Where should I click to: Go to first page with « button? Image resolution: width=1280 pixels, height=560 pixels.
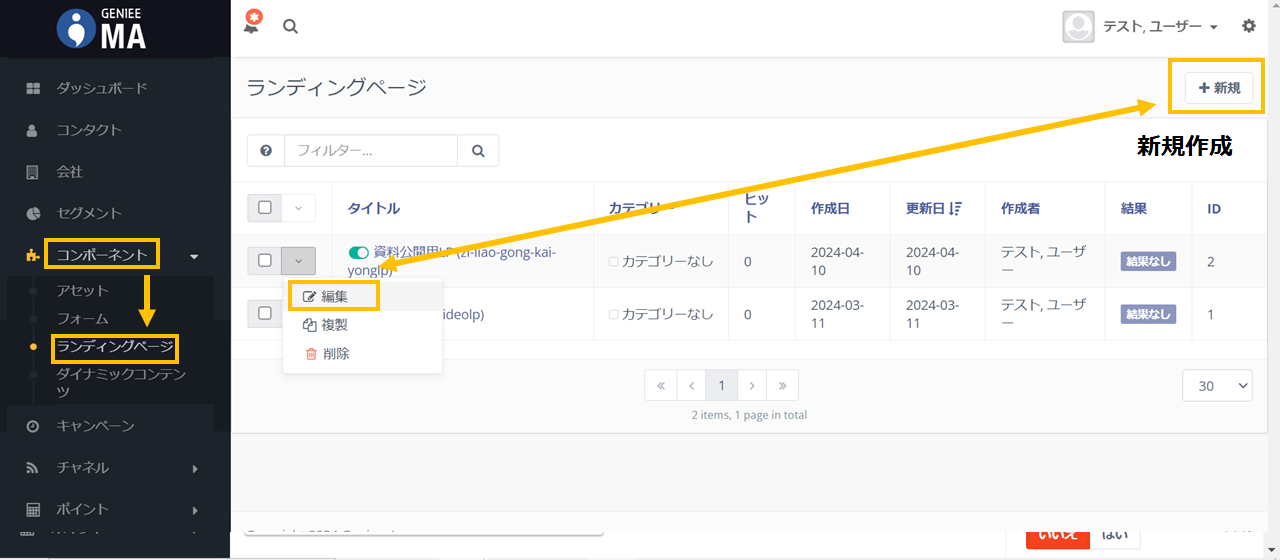click(661, 385)
